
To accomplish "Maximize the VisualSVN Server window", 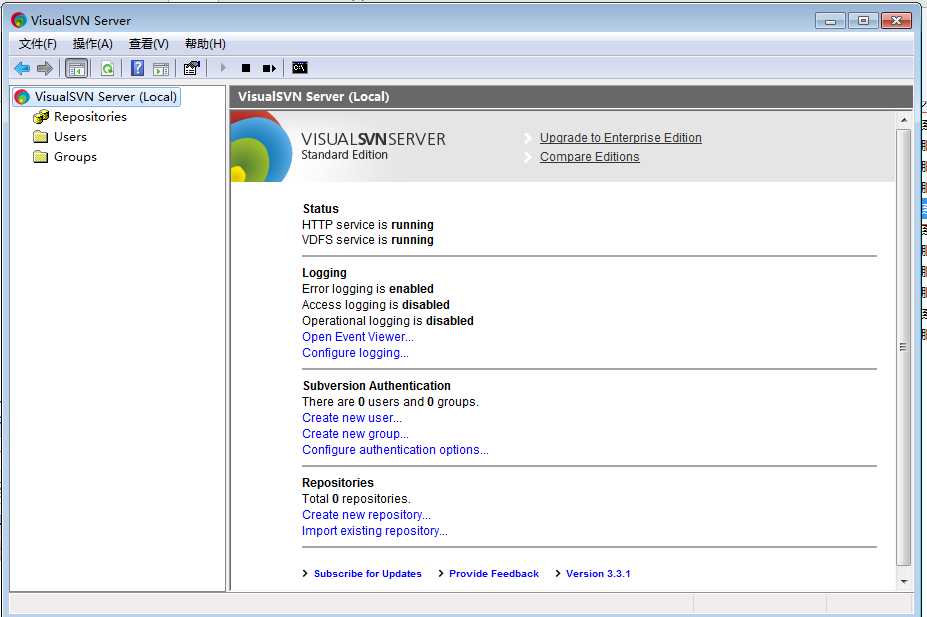I will pos(863,21).
